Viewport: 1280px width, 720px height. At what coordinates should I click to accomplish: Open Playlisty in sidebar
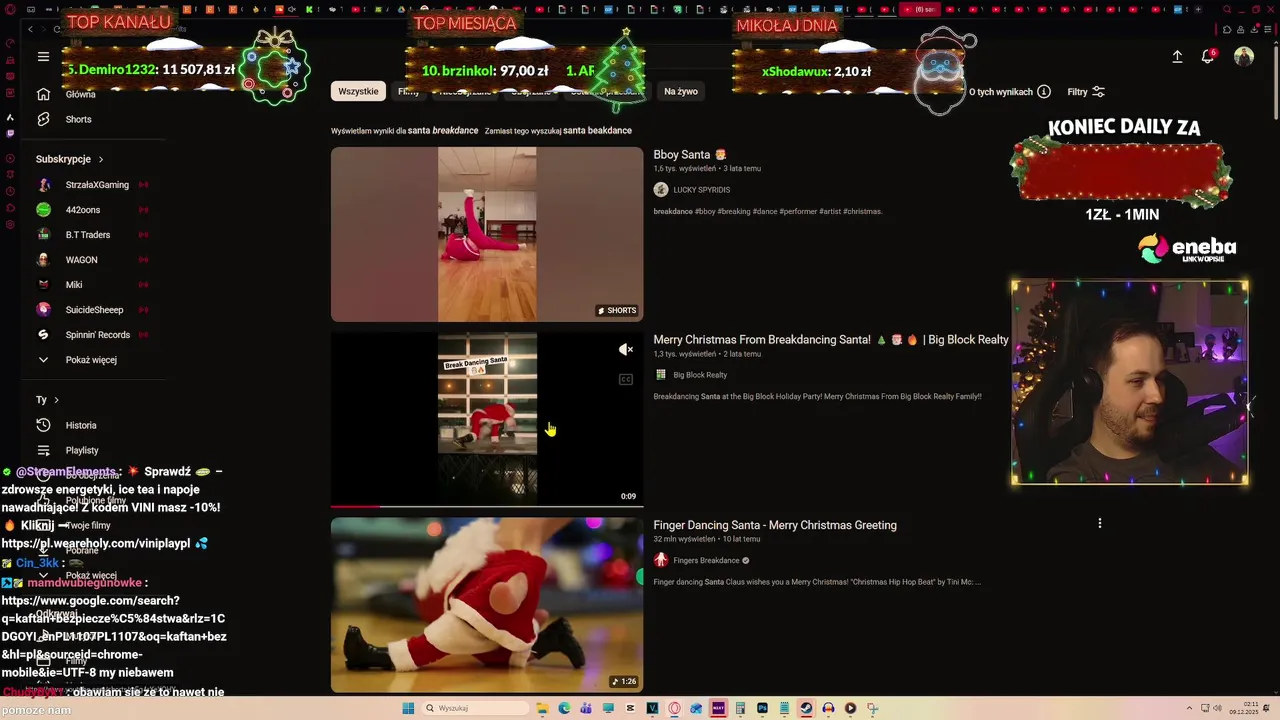point(82,450)
